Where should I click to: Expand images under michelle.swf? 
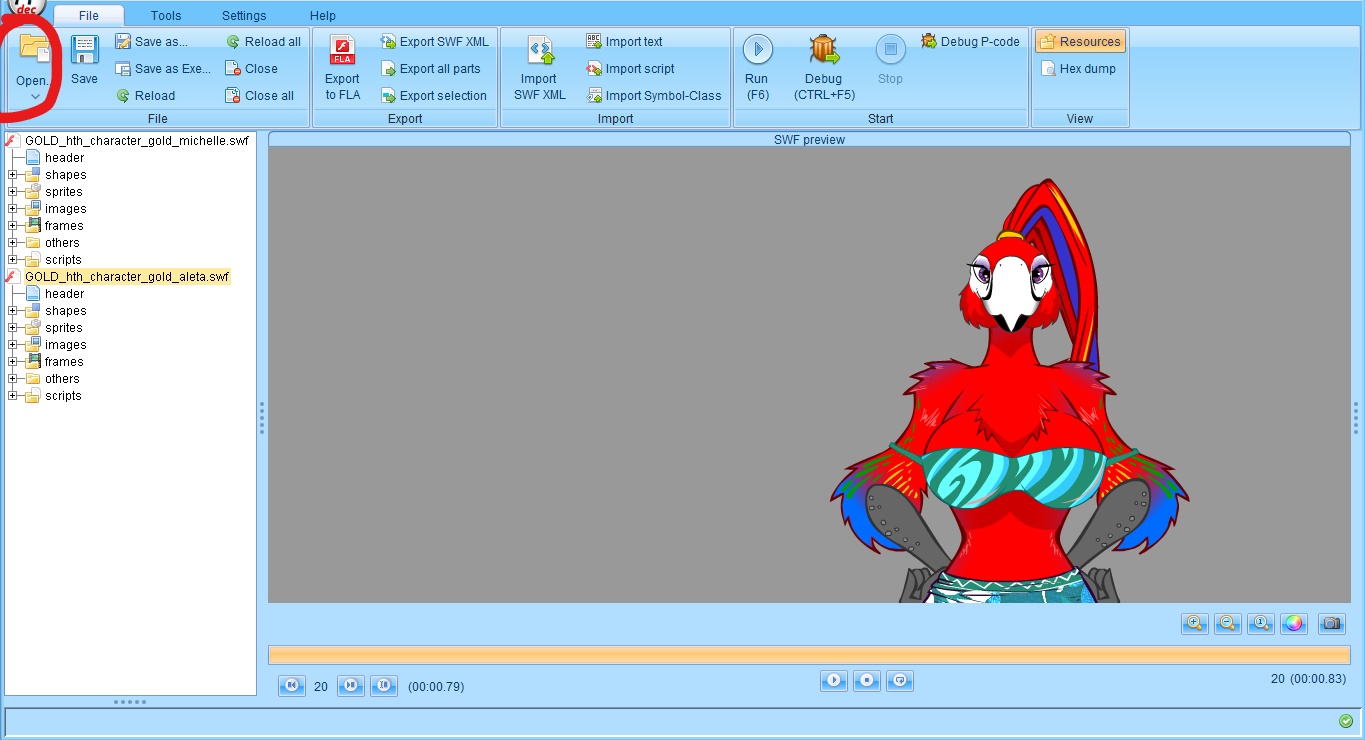pyautogui.click(x=13, y=209)
